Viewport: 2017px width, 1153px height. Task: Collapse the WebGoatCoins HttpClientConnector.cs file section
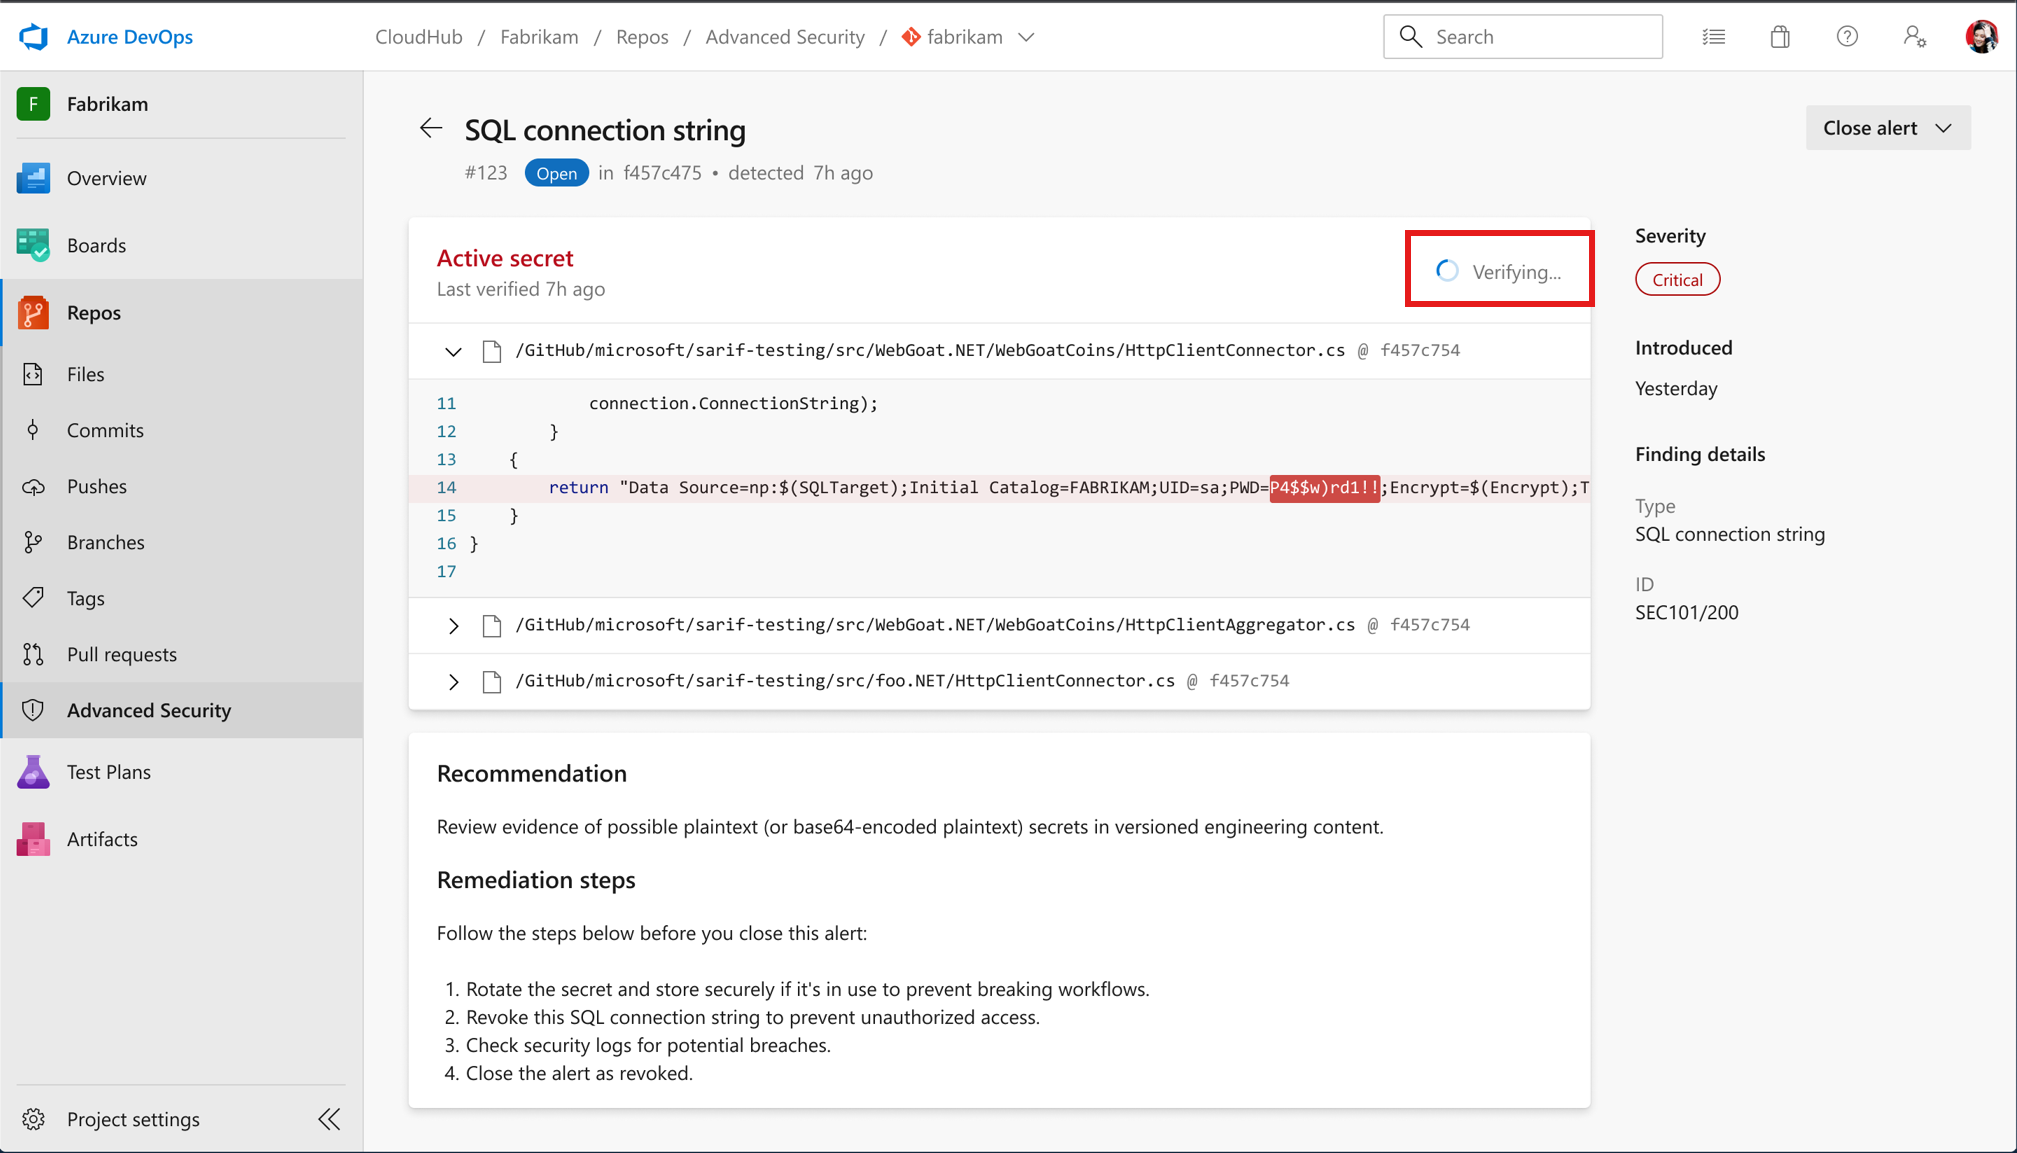(x=453, y=351)
